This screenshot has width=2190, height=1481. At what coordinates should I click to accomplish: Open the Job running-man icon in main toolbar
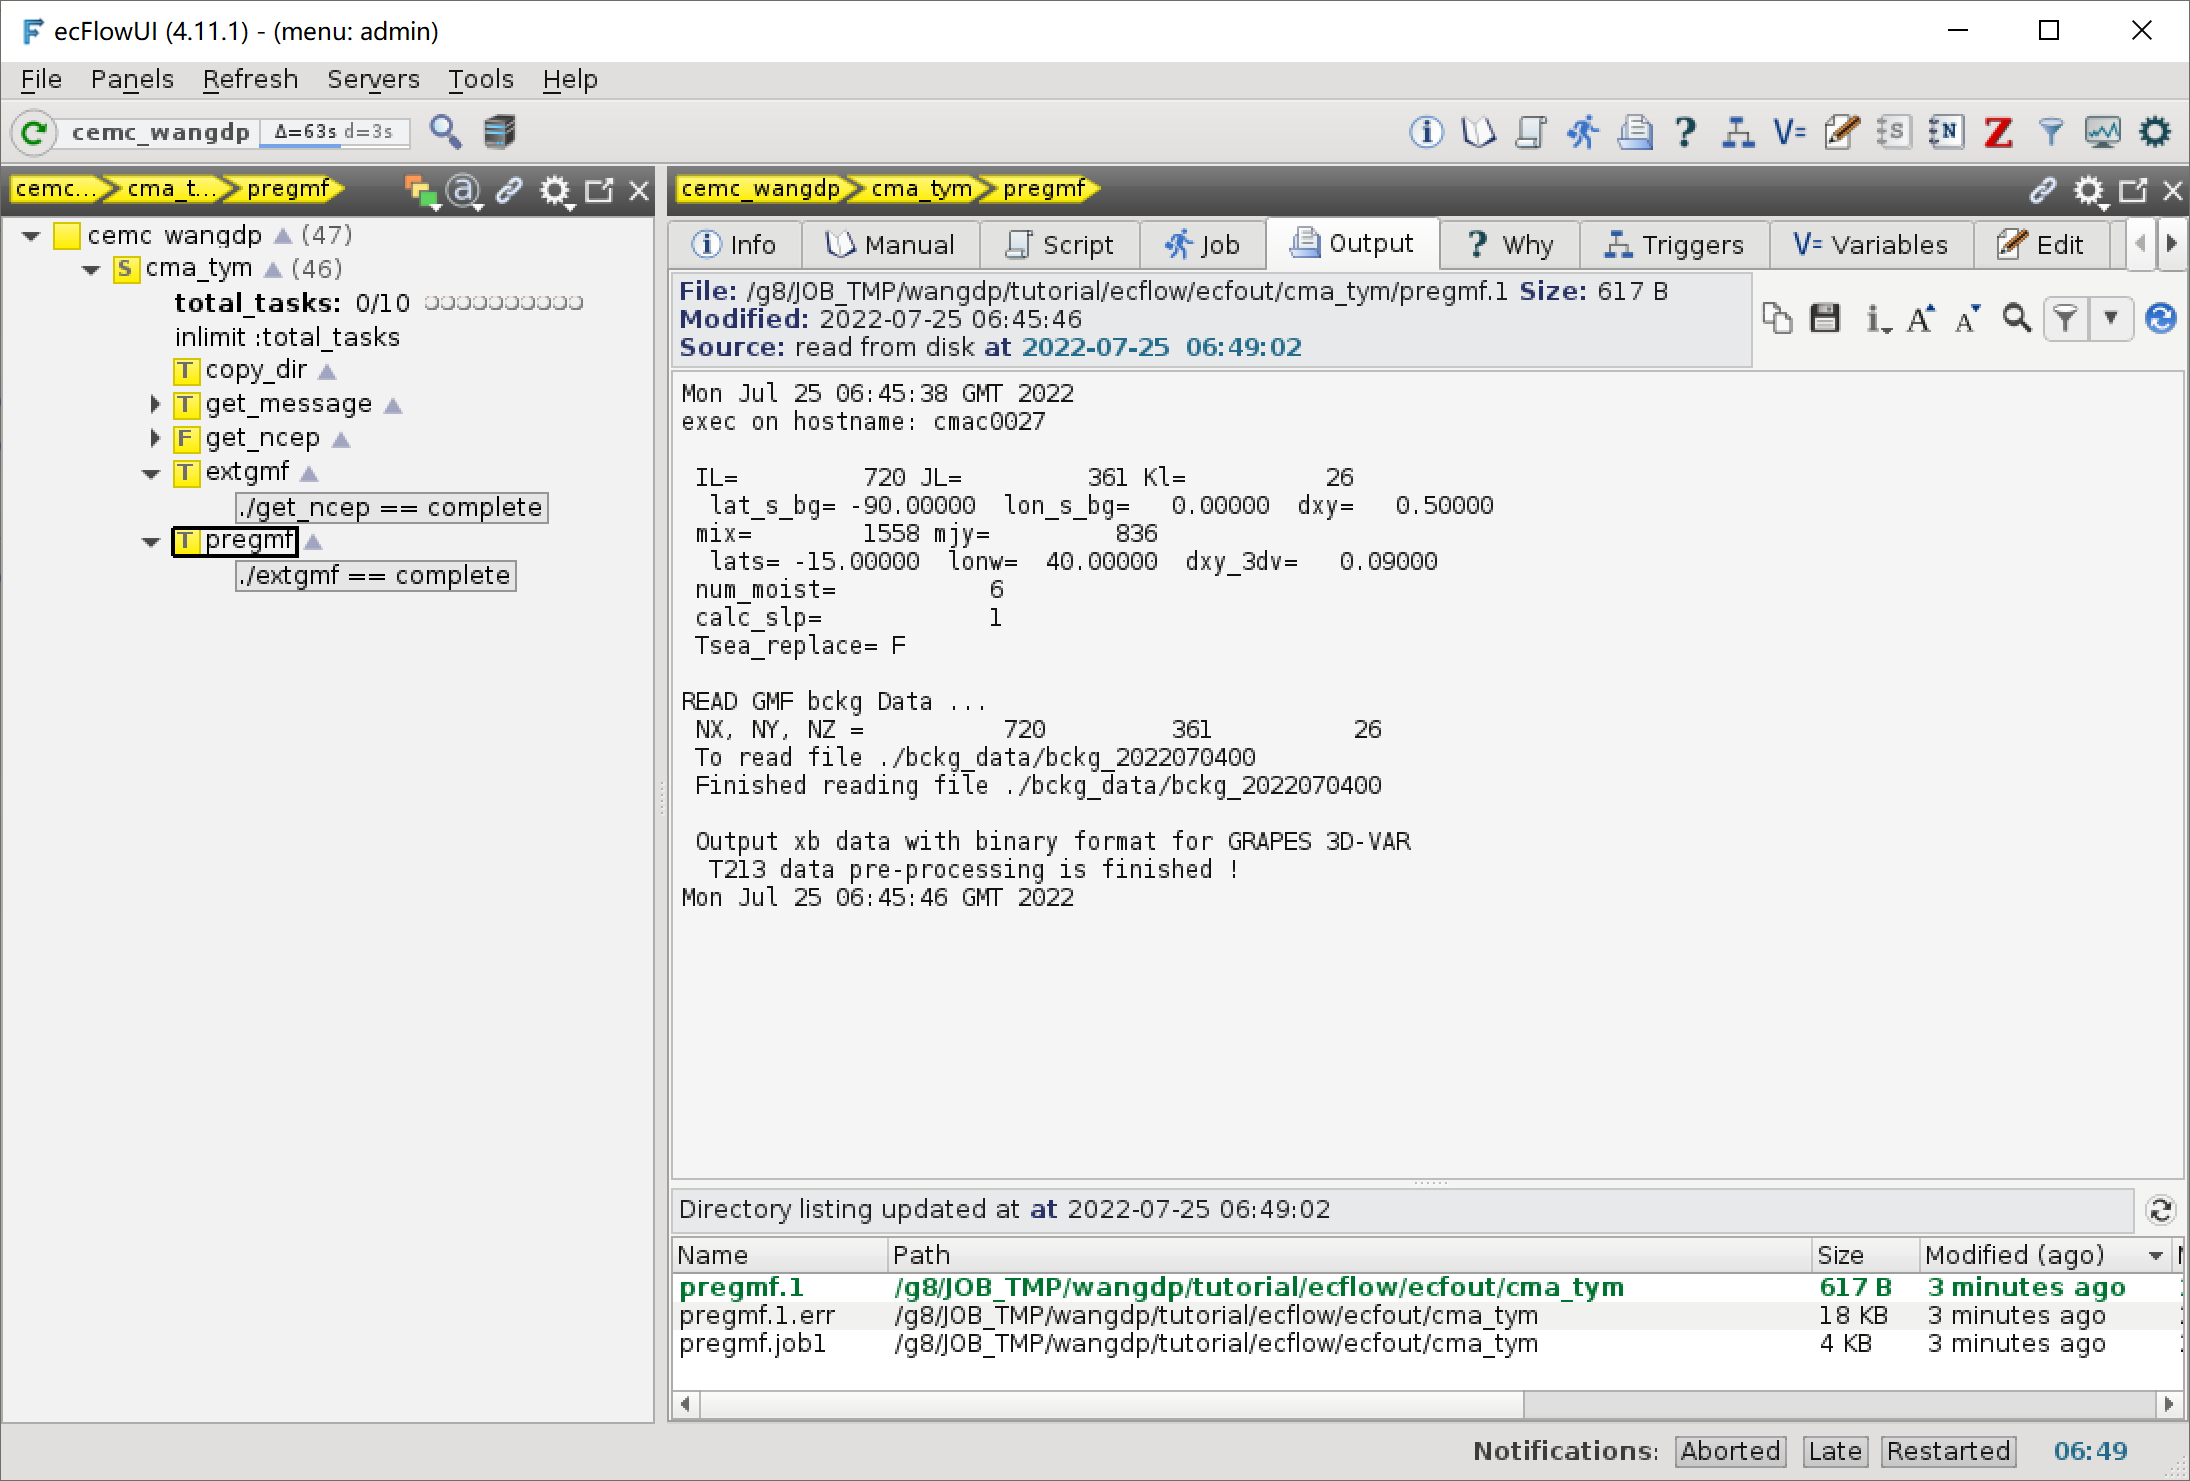1582,132
